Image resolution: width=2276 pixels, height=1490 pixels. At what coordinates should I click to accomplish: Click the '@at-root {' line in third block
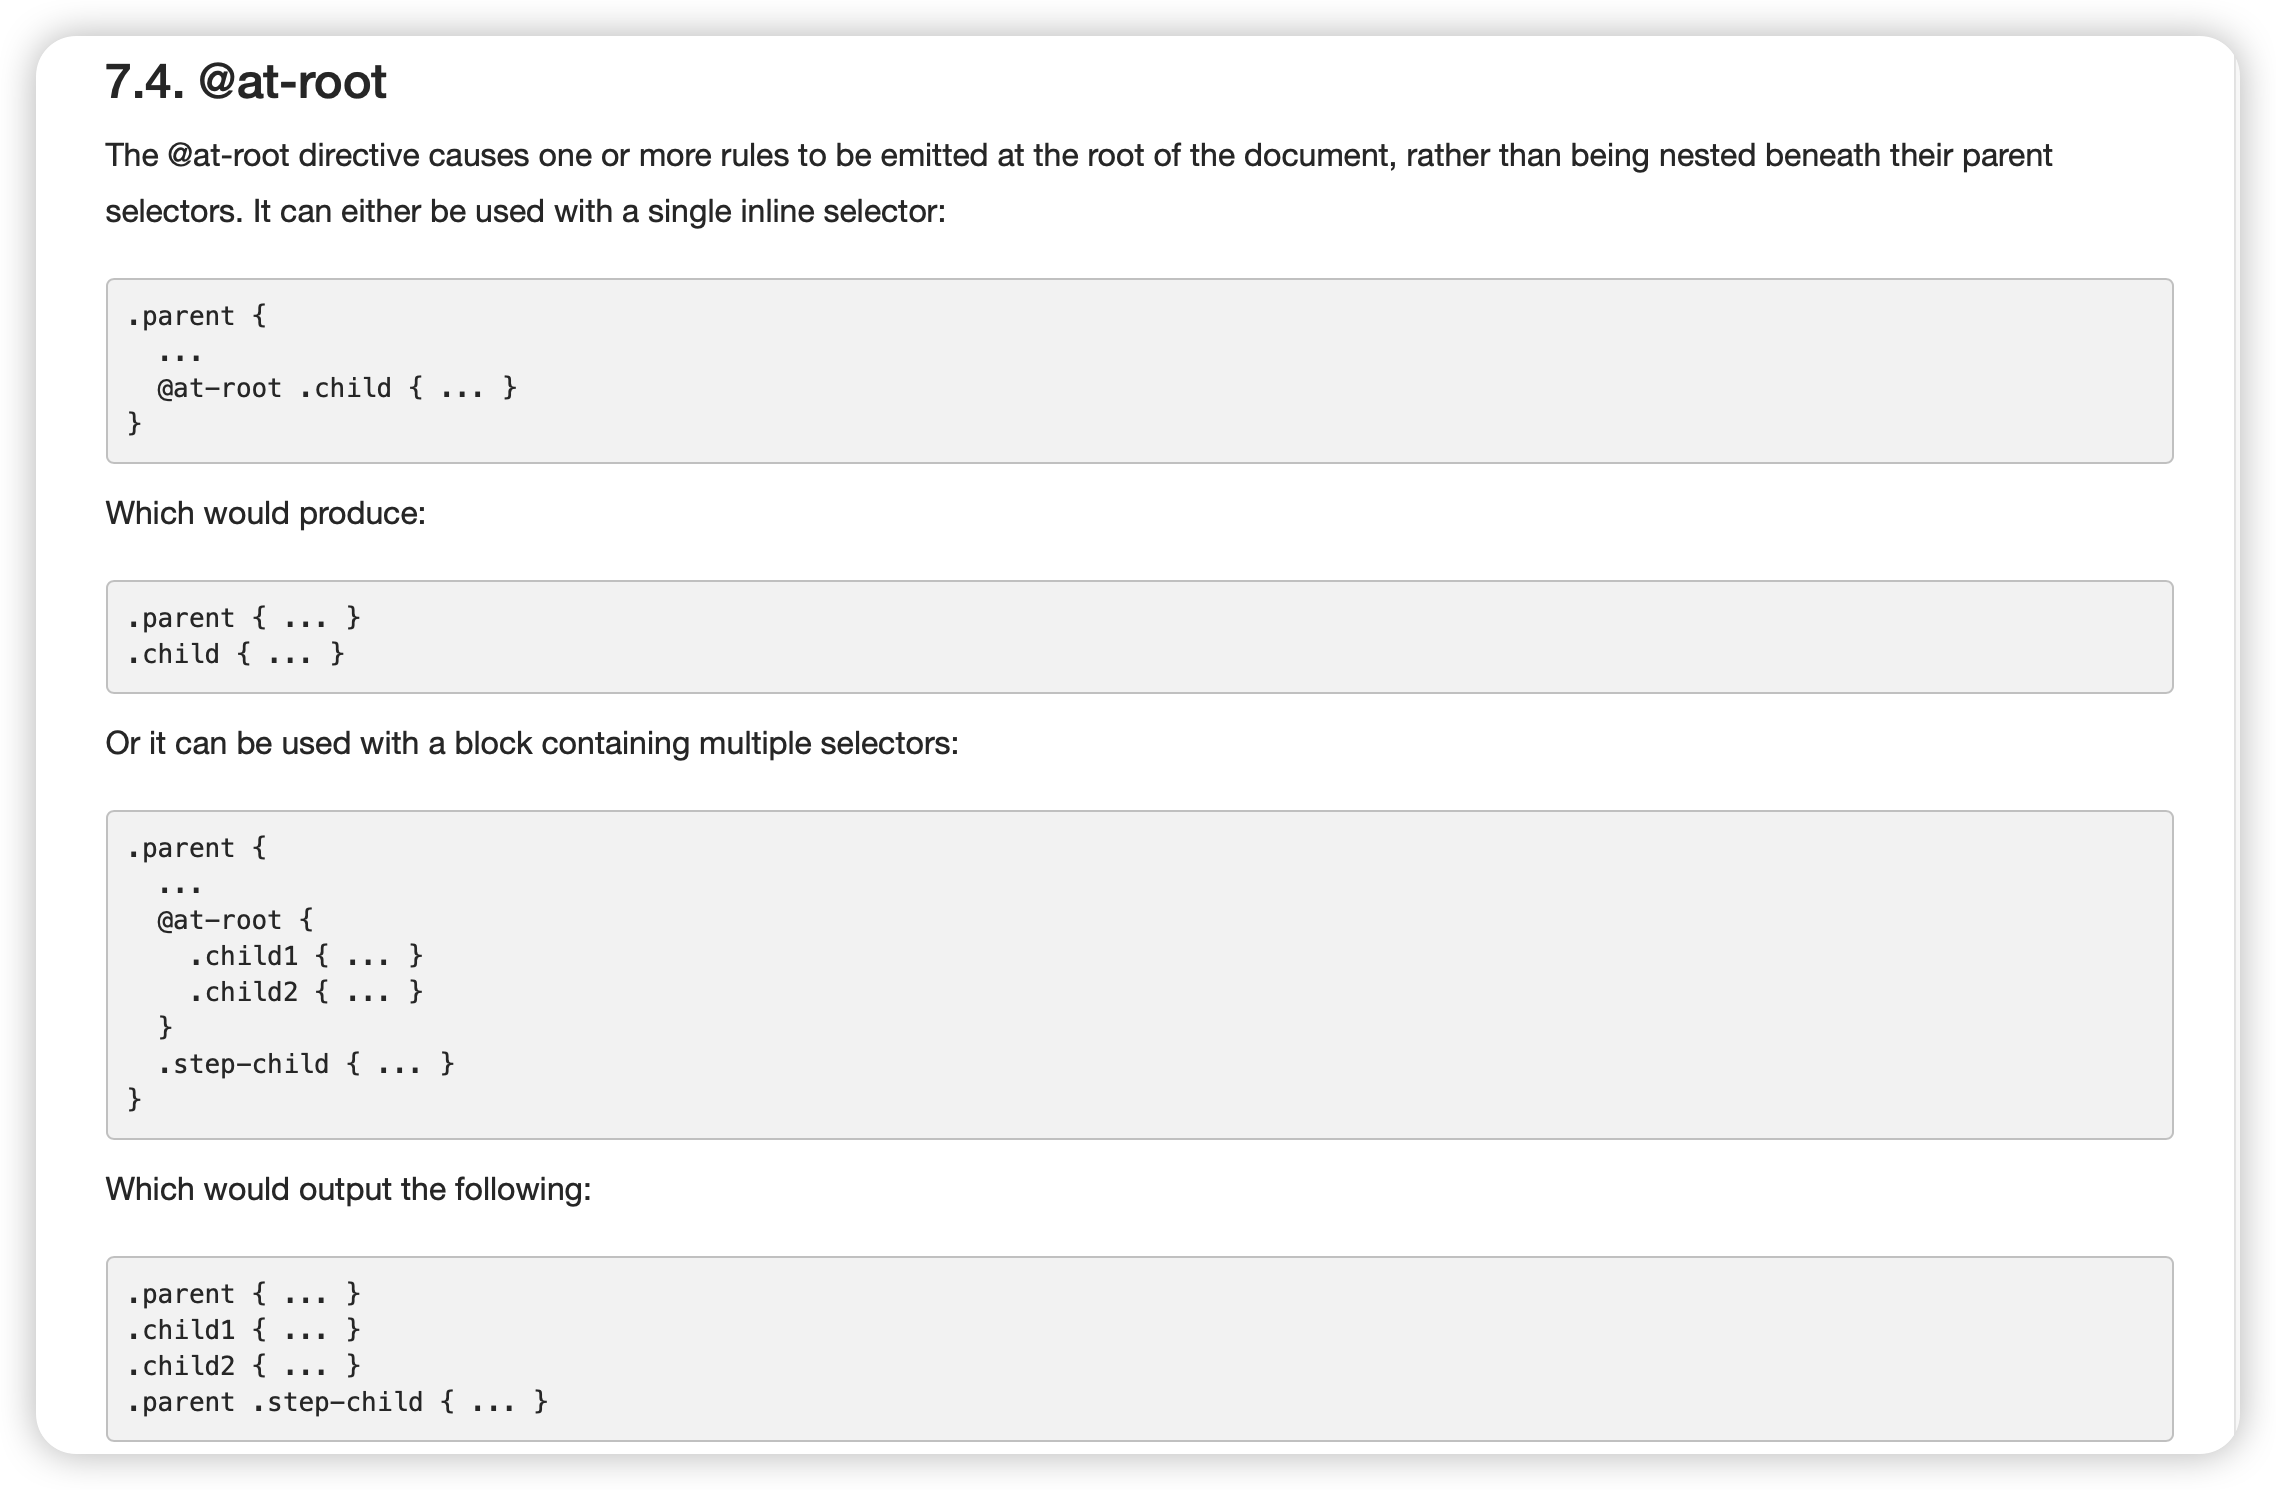coord(235,920)
